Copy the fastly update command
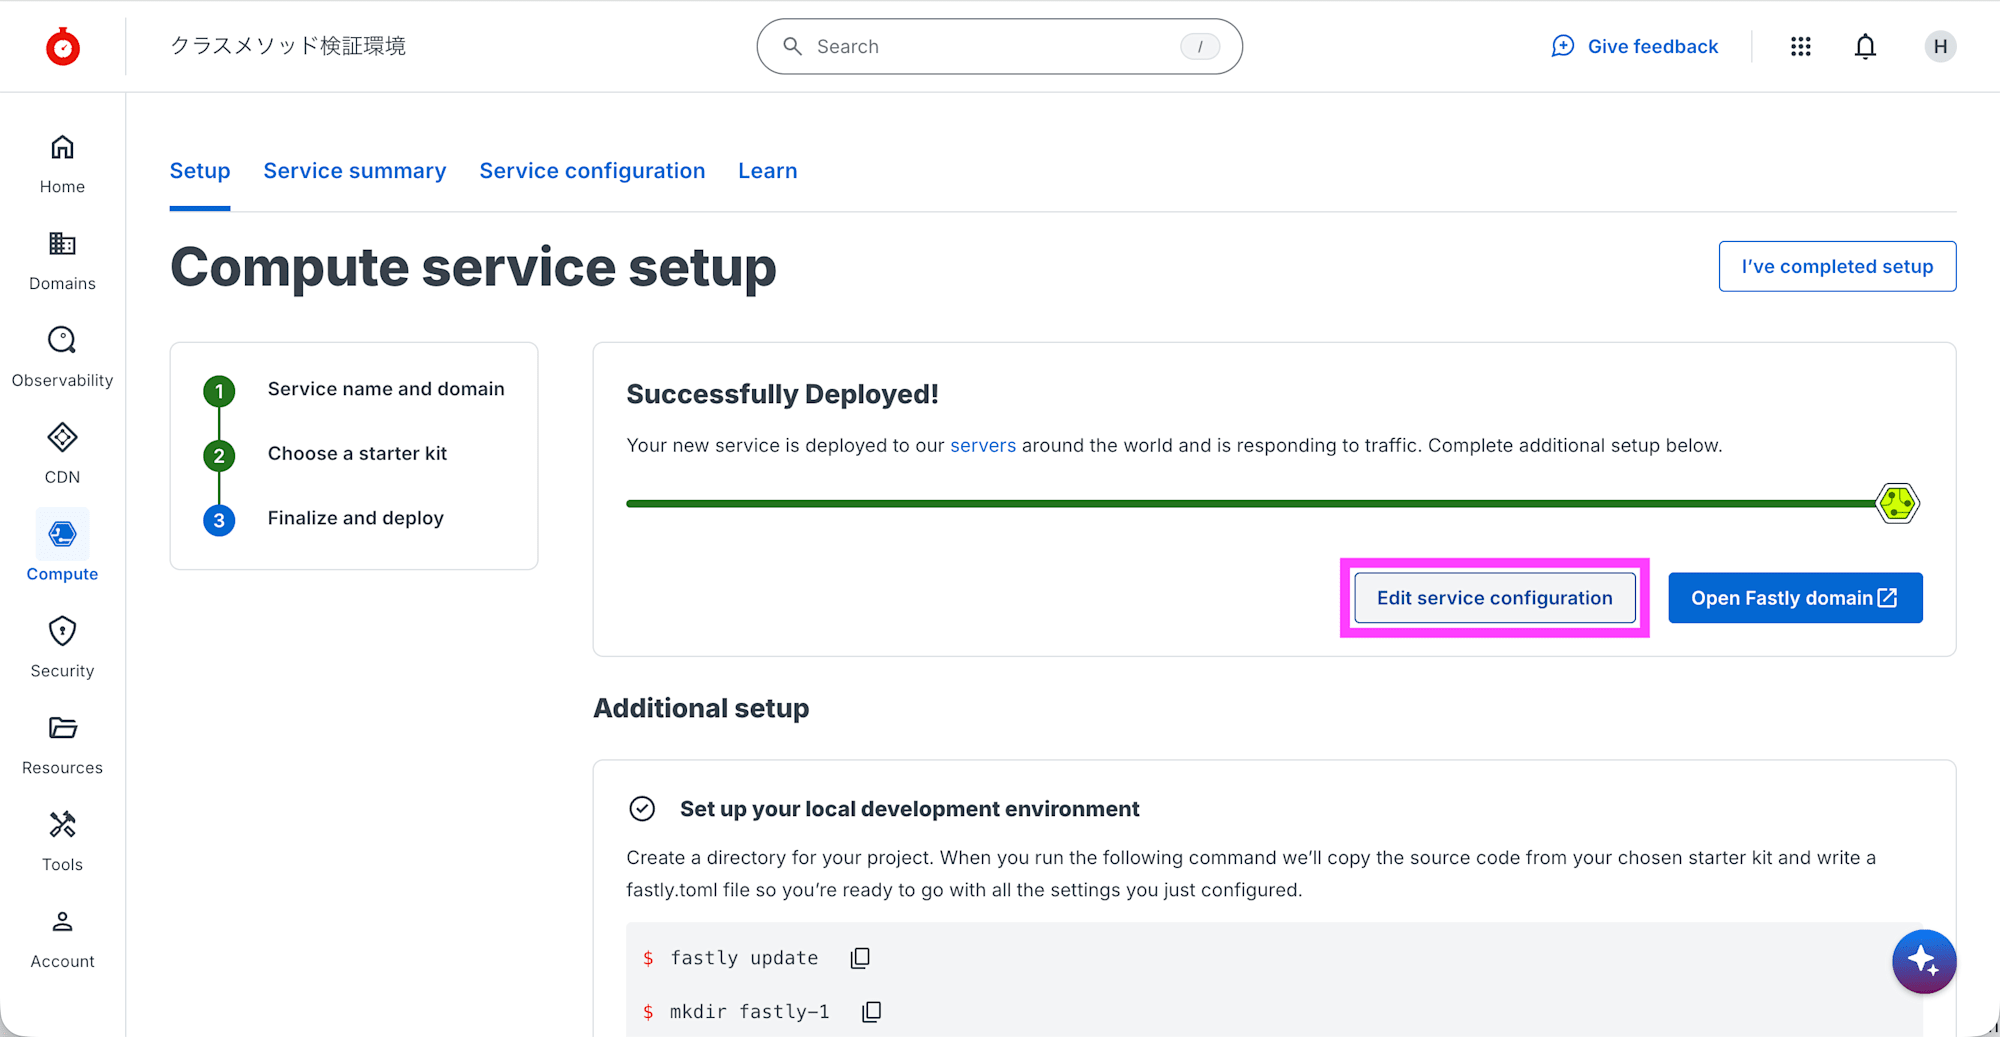Viewport: 2000px width, 1037px height. tap(860, 958)
